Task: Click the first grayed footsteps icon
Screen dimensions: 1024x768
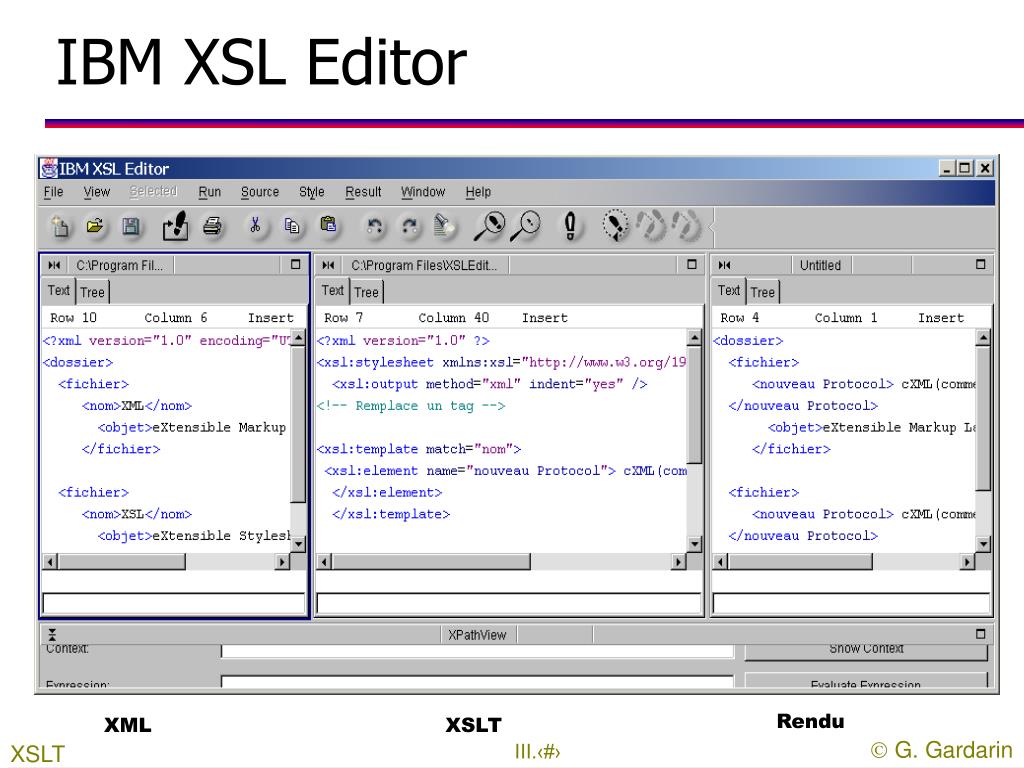Action: [651, 226]
